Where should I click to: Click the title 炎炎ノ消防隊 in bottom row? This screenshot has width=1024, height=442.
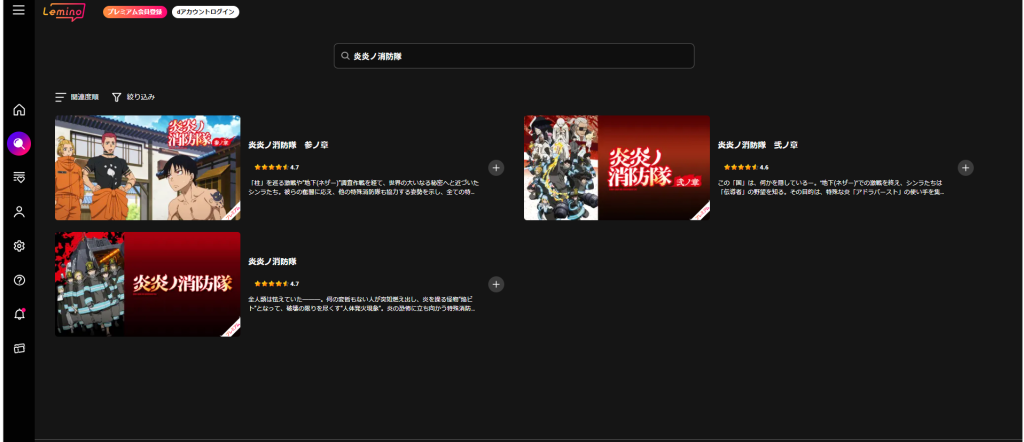click(272, 261)
